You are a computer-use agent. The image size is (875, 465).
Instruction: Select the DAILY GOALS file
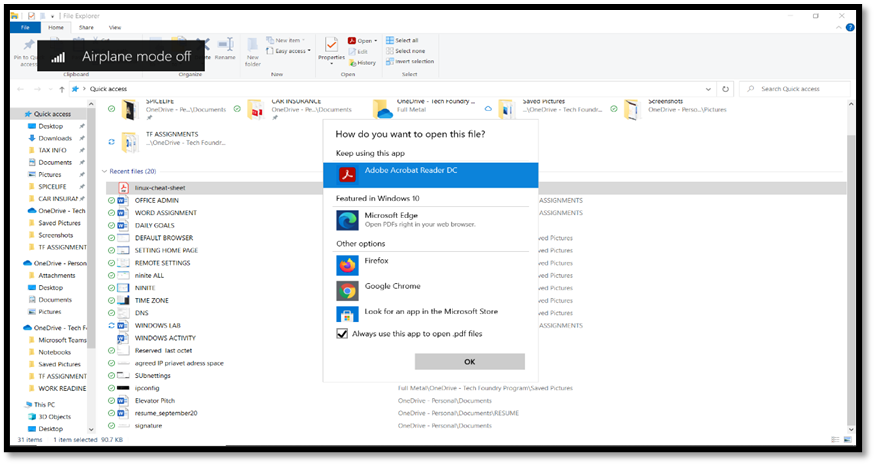click(x=155, y=226)
